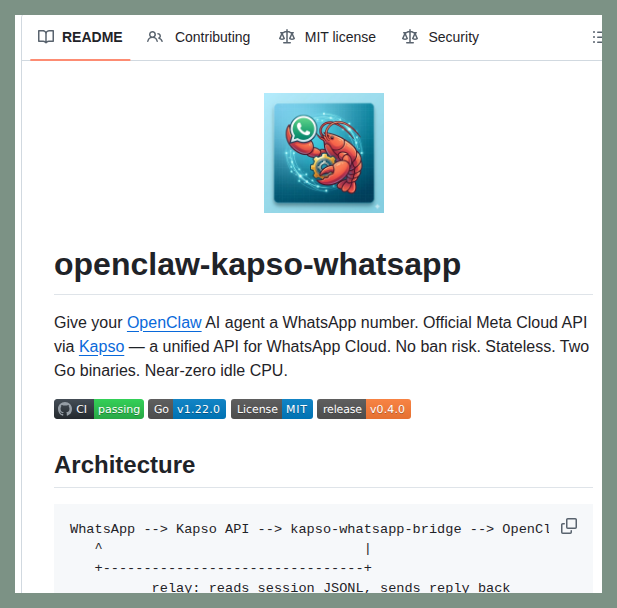Click the Contributing people icon
Image resolution: width=617 pixels, height=608 pixels.
coord(155,37)
